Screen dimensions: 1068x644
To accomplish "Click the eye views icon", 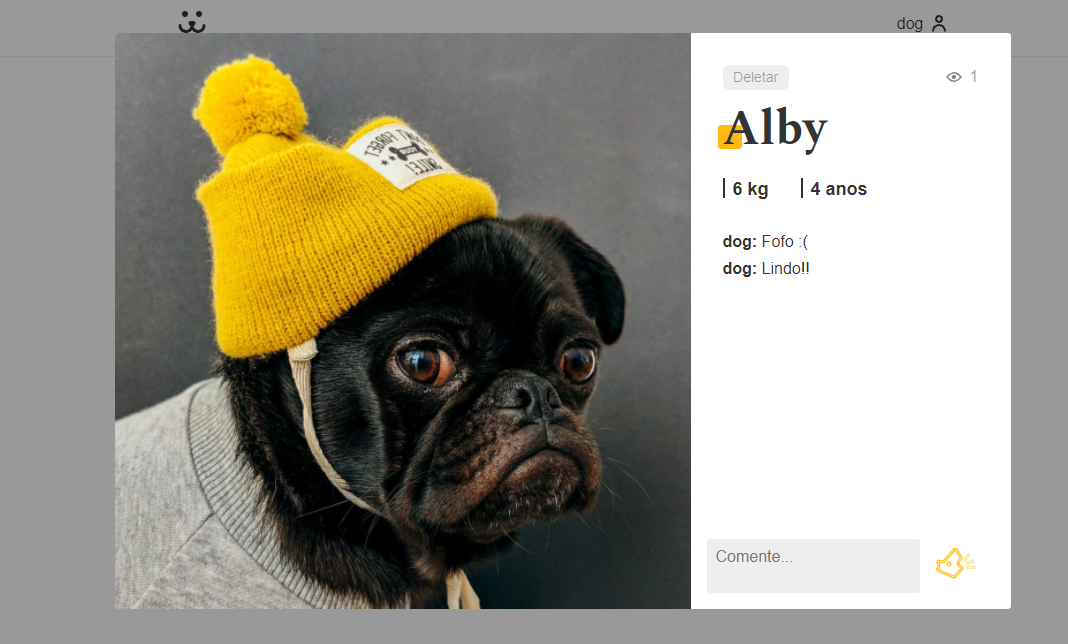I will click(x=954, y=77).
